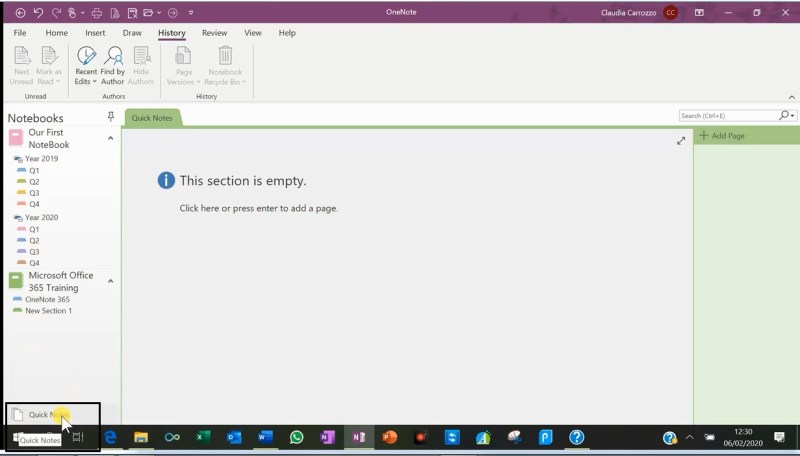Image resolution: width=800 pixels, height=456 pixels.
Task: Click the delete-page icon in quick access toolbar
Action: click(132, 13)
